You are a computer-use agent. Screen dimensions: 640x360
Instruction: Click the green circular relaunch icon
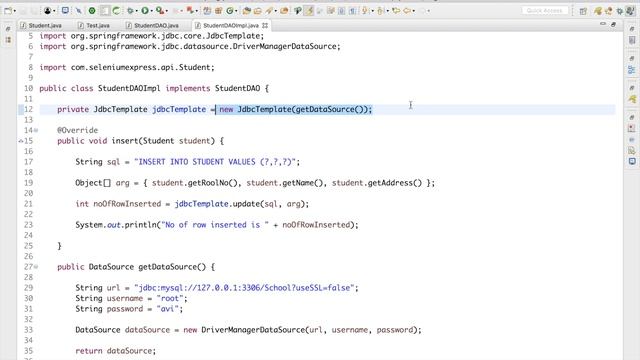[92, 11]
